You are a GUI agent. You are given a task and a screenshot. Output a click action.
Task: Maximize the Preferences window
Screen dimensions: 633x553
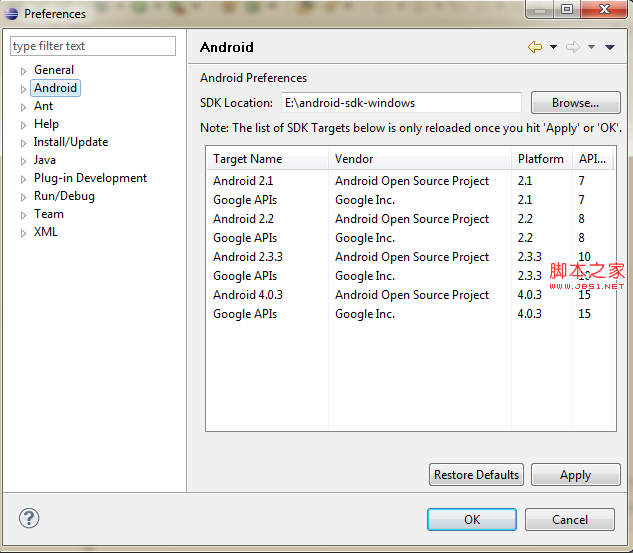567,9
